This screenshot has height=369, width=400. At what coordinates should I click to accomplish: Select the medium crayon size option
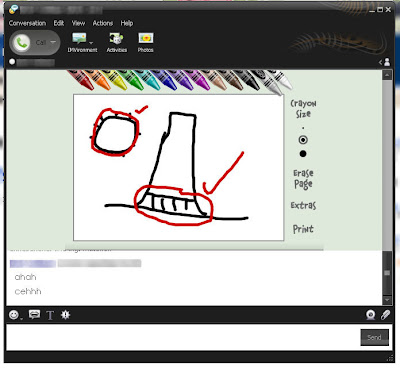(x=303, y=140)
